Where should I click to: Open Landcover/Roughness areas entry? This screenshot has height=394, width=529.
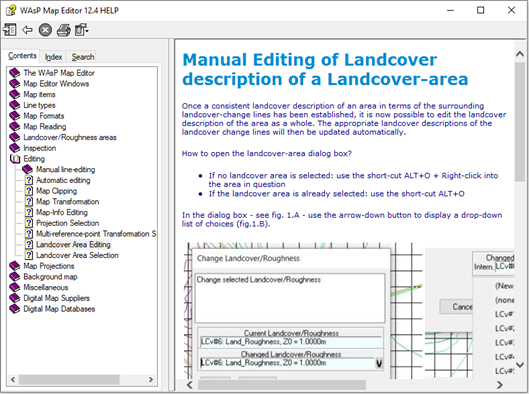pyautogui.click(x=70, y=137)
